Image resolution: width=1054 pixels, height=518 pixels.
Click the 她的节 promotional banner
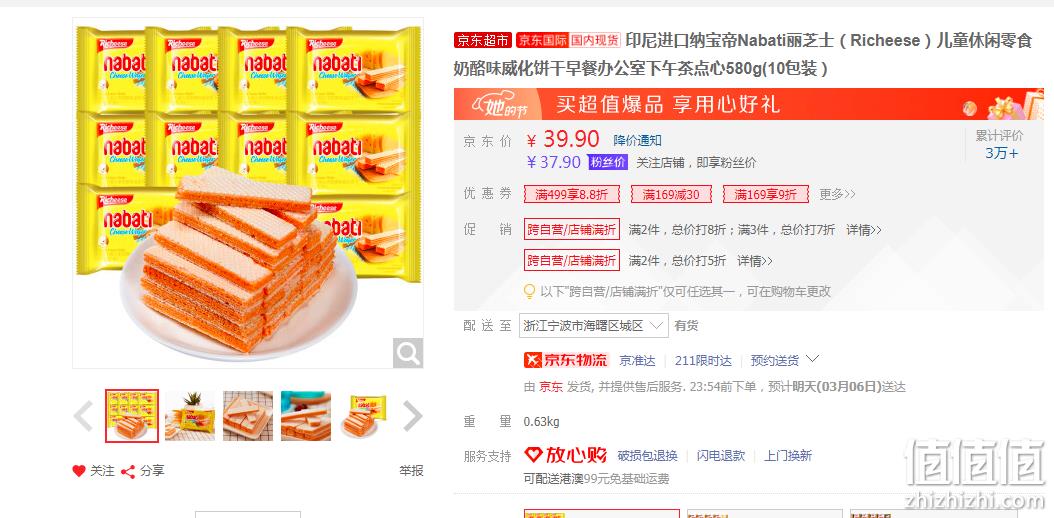point(748,104)
